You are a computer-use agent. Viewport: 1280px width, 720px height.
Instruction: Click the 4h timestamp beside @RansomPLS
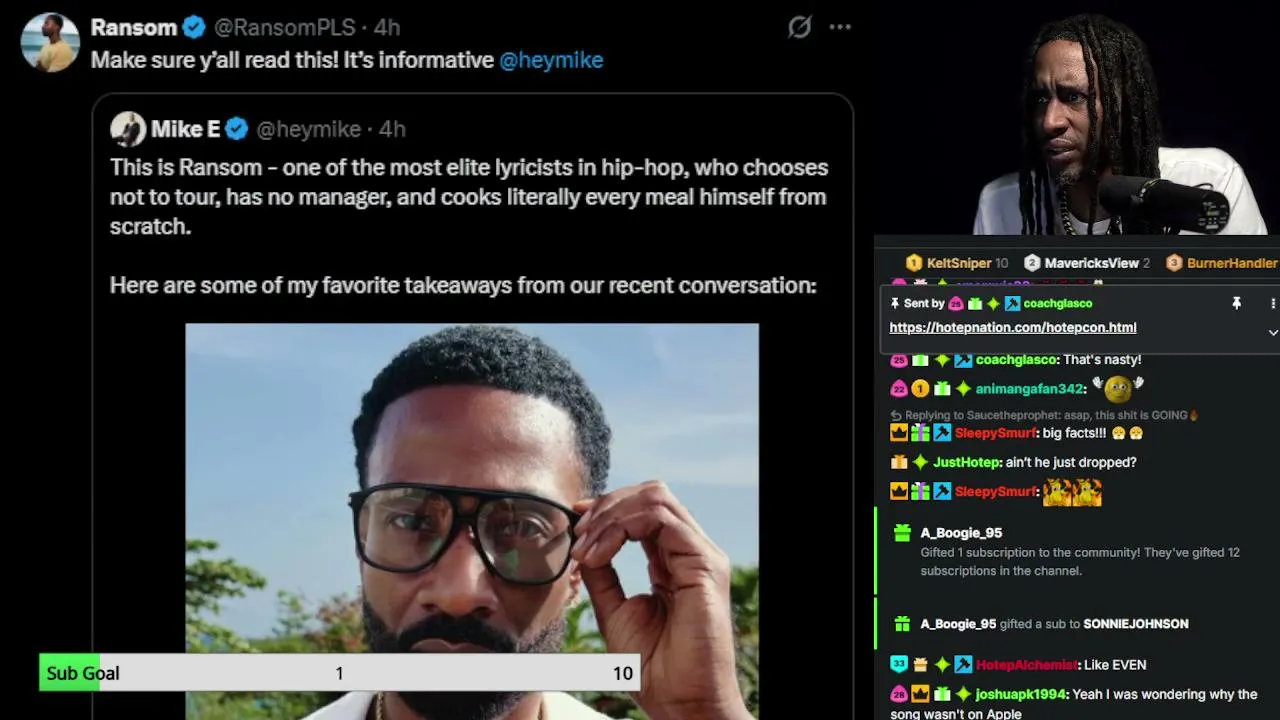pyautogui.click(x=387, y=27)
